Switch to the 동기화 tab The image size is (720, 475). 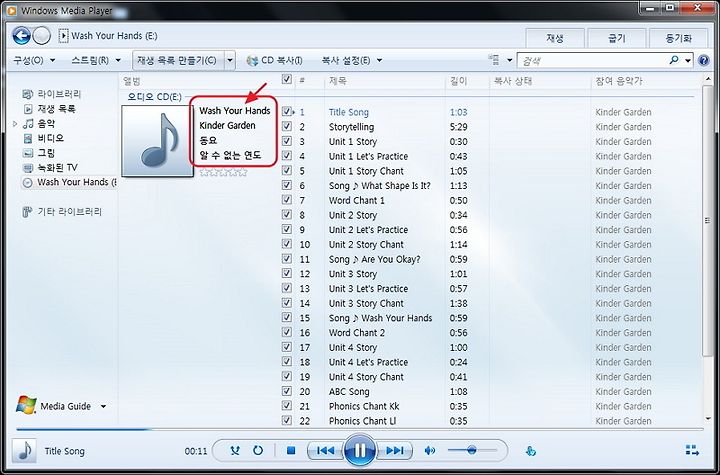tap(678, 38)
